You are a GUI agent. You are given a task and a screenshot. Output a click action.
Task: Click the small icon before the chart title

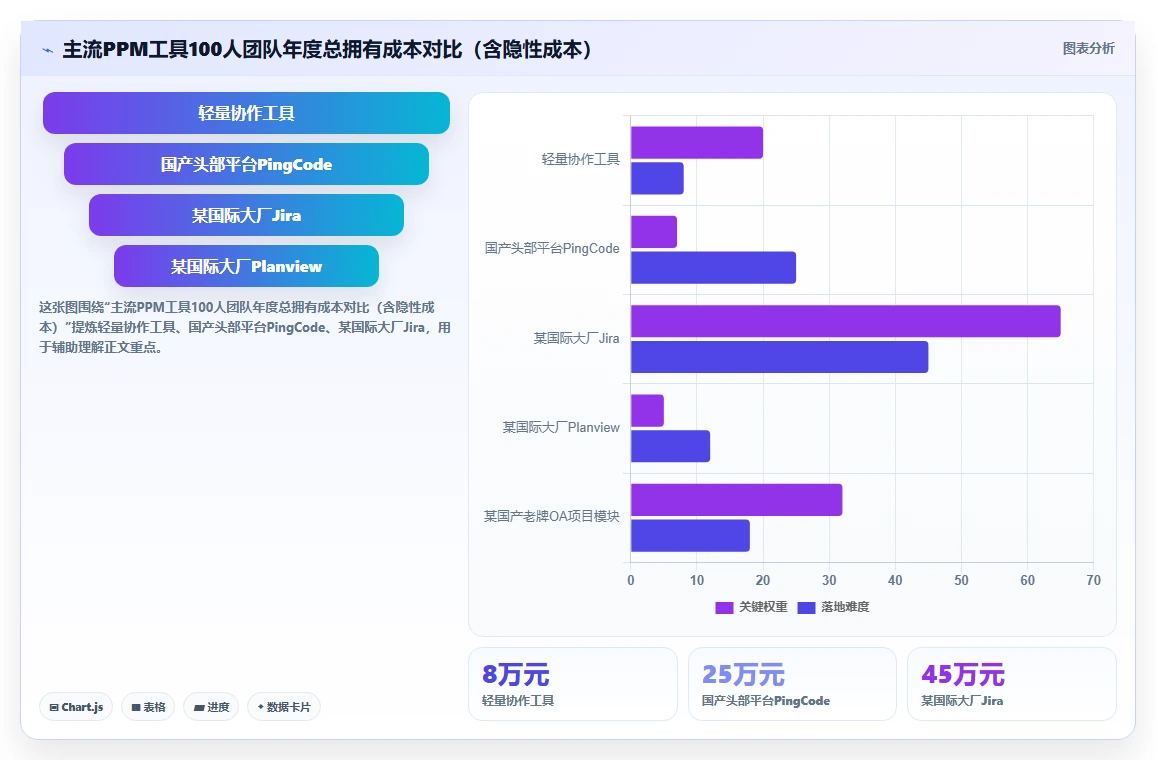48,50
